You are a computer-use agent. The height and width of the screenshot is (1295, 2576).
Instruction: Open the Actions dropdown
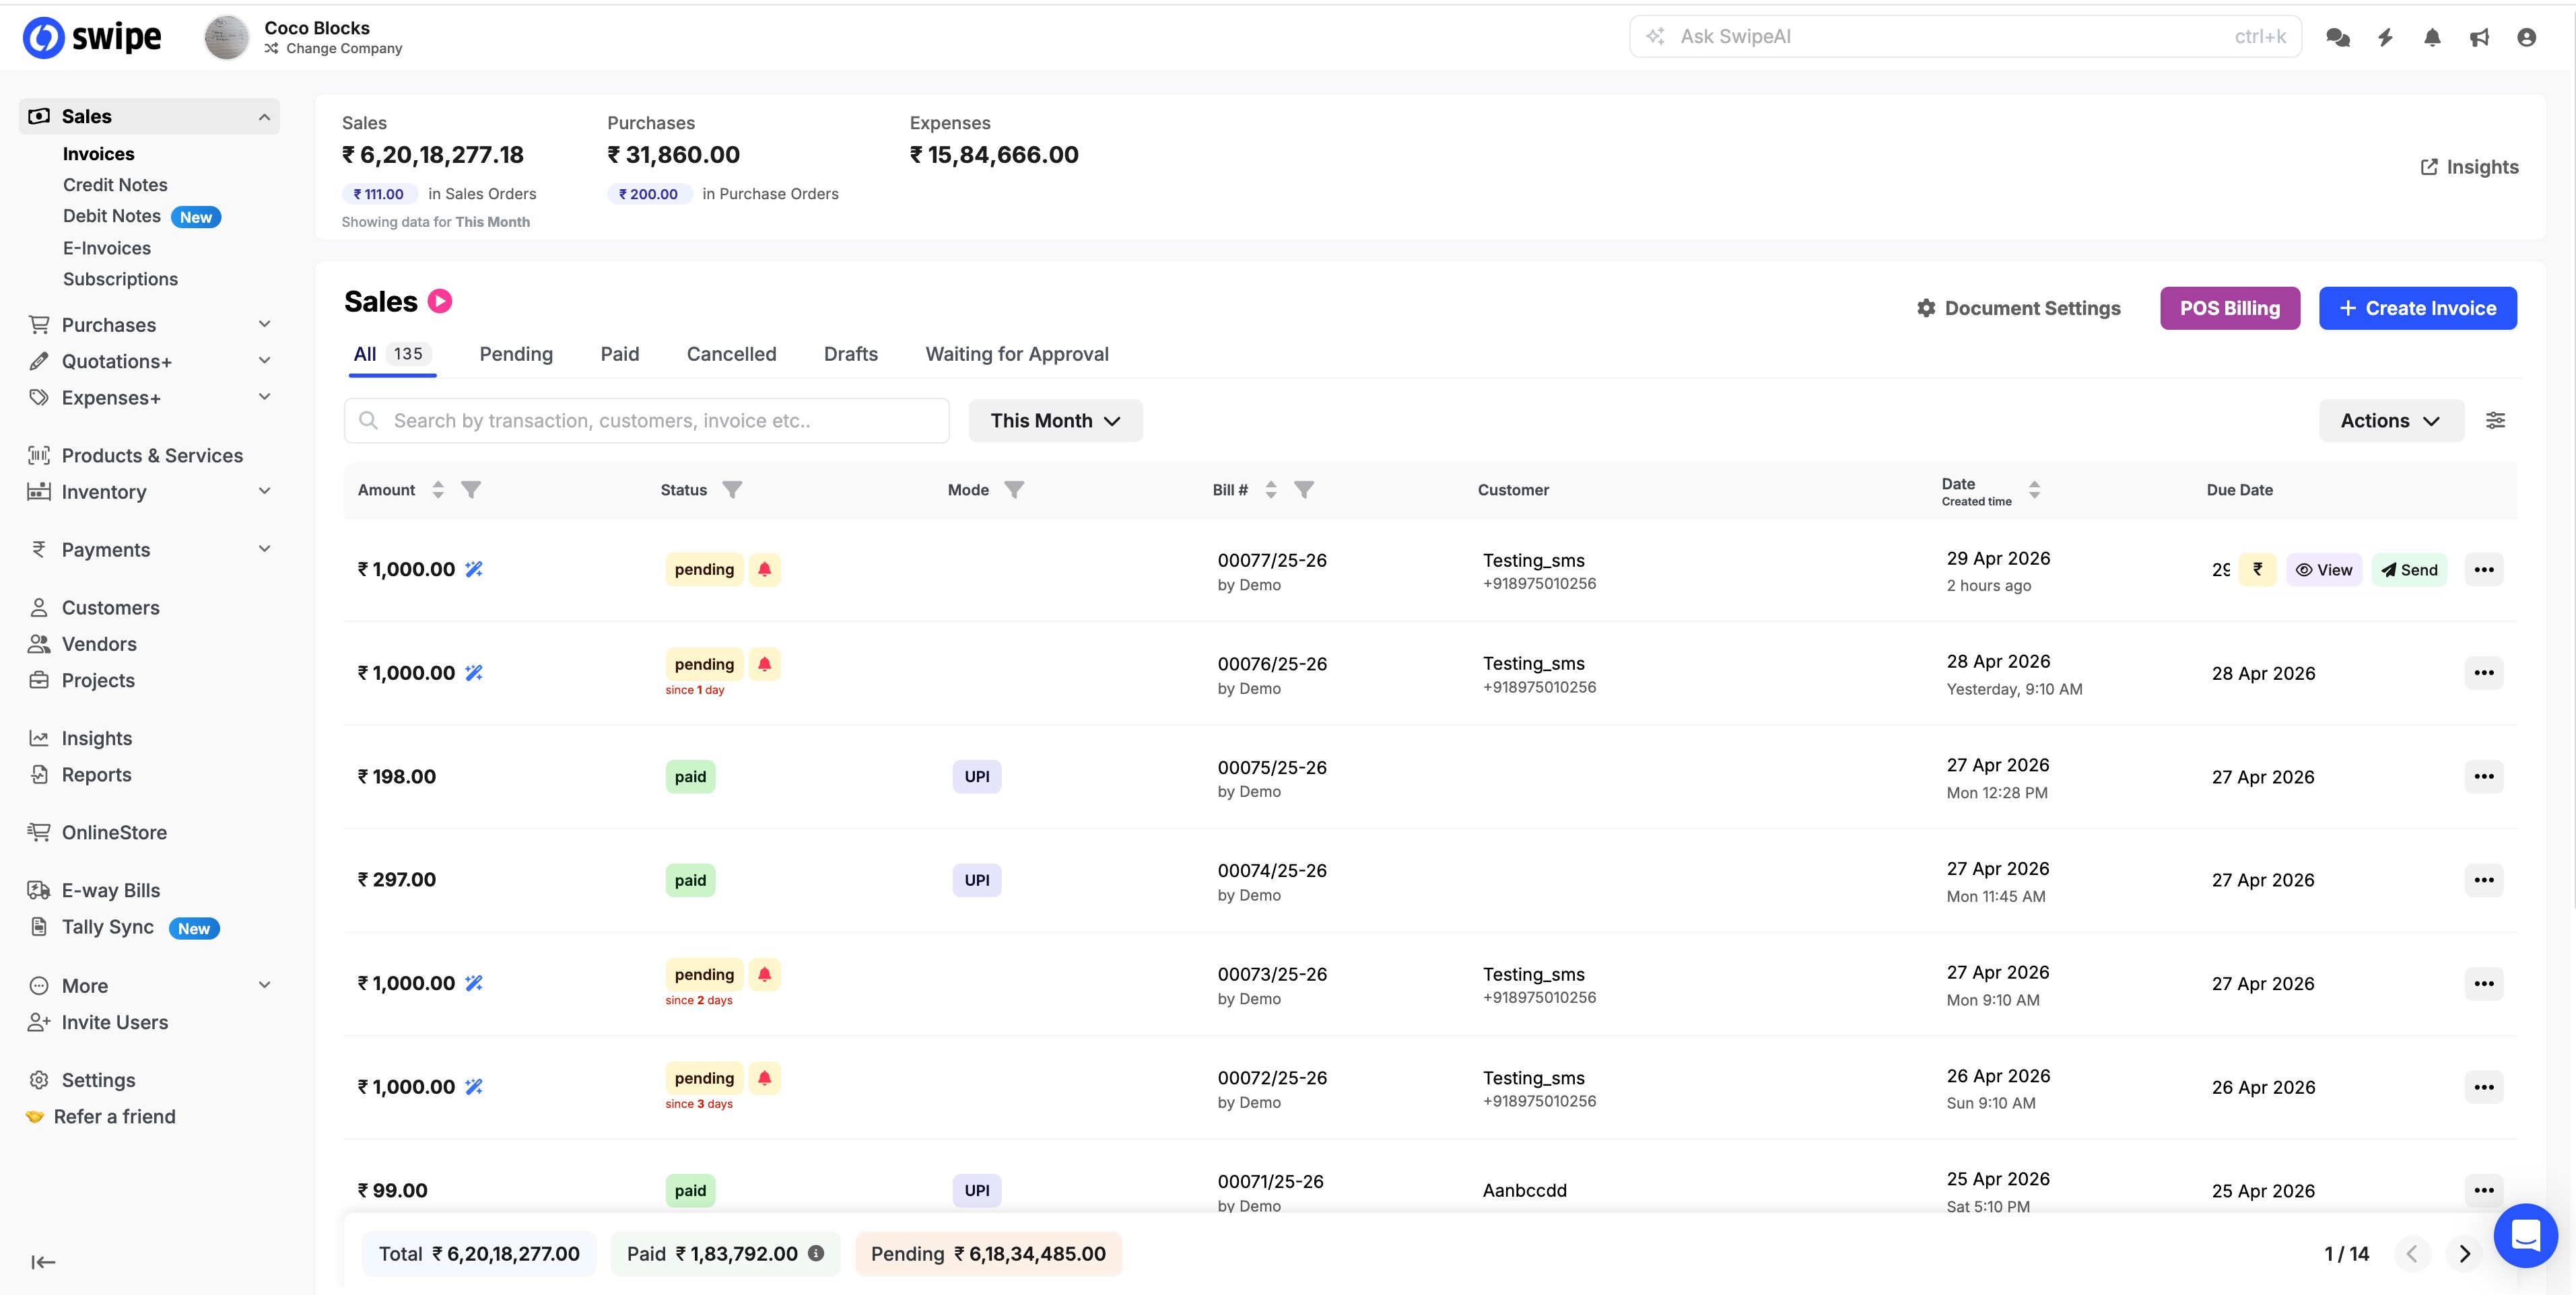(2390, 420)
